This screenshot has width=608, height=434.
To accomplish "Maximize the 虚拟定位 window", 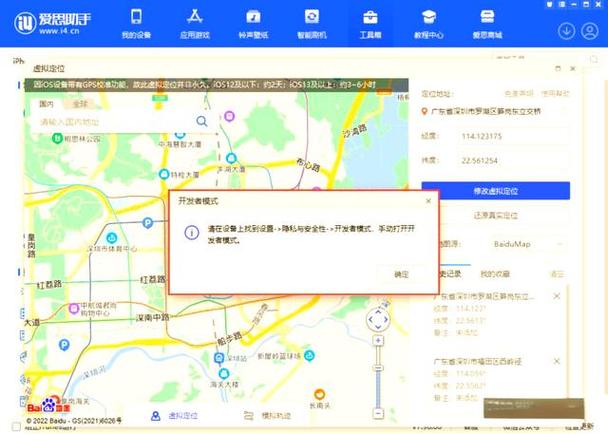I will pyautogui.click(x=558, y=69).
